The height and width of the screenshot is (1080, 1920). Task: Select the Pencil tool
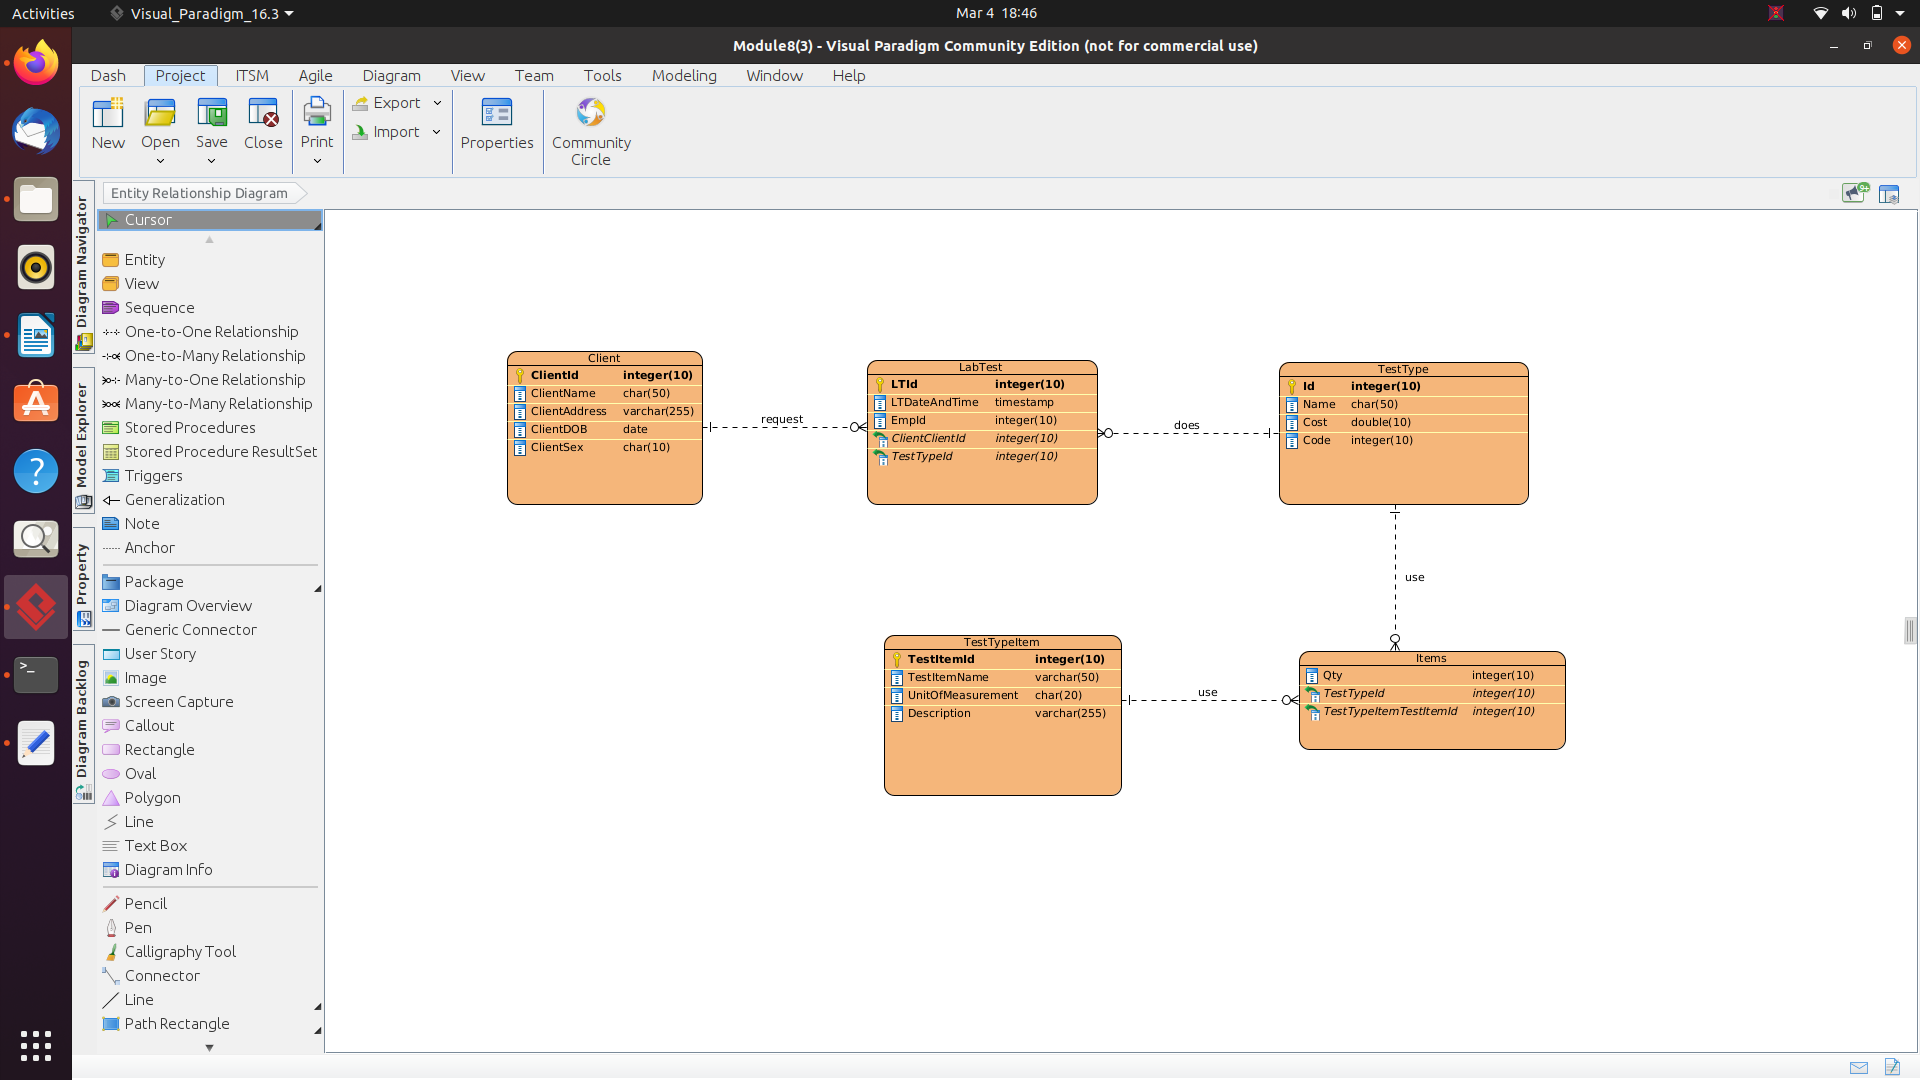146,903
